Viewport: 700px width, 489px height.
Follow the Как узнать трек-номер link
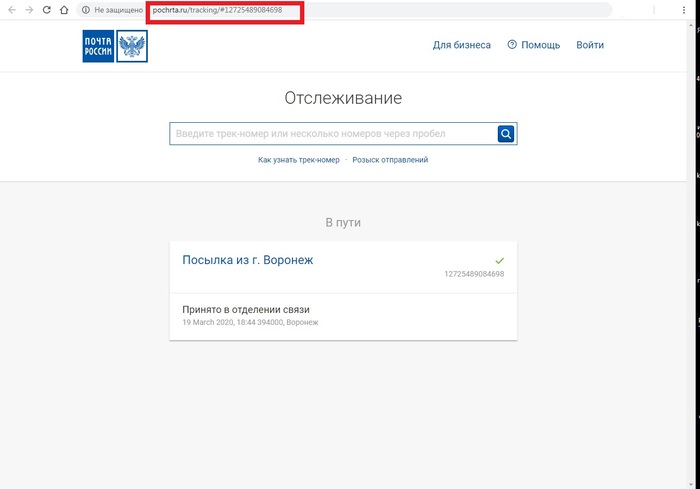coord(298,160)
